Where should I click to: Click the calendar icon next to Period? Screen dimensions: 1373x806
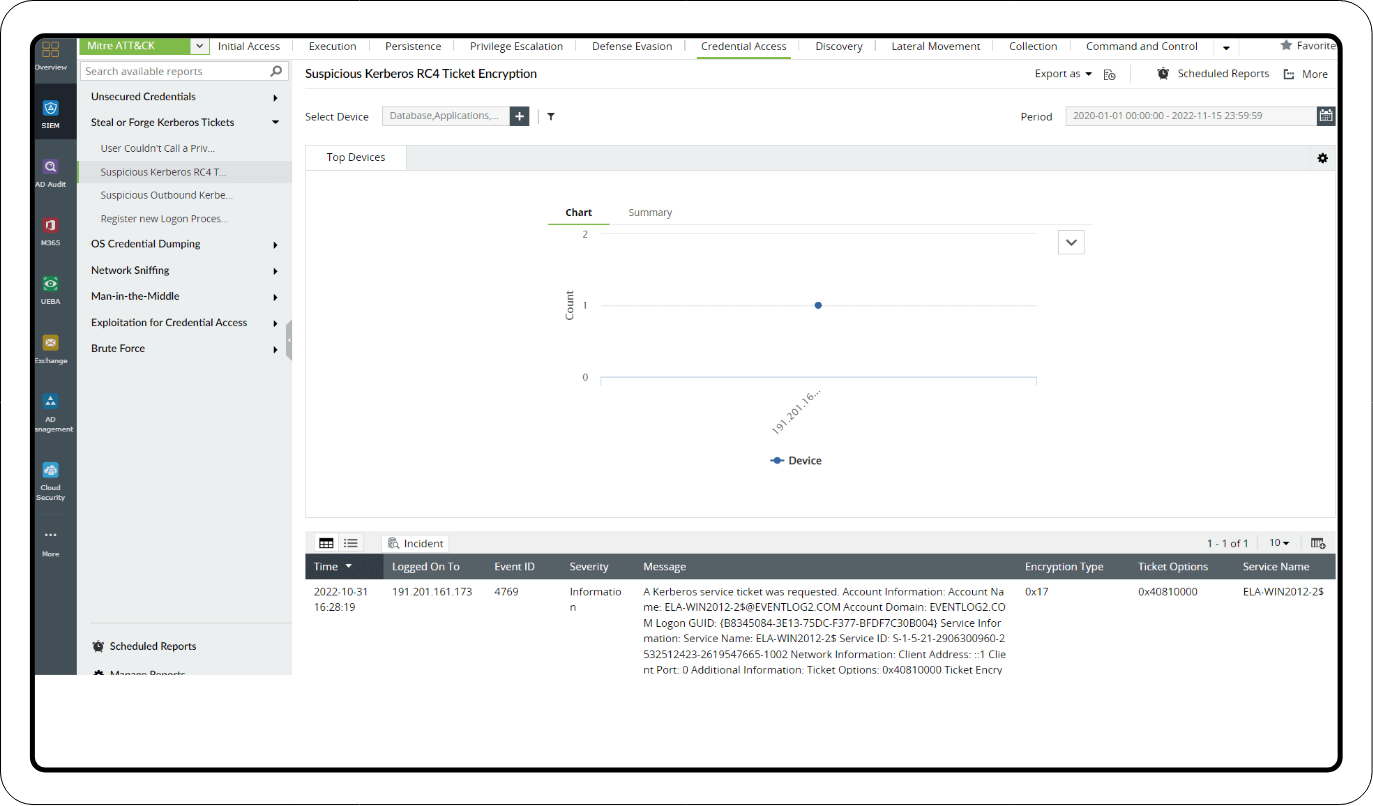[x=1326, y=115]
